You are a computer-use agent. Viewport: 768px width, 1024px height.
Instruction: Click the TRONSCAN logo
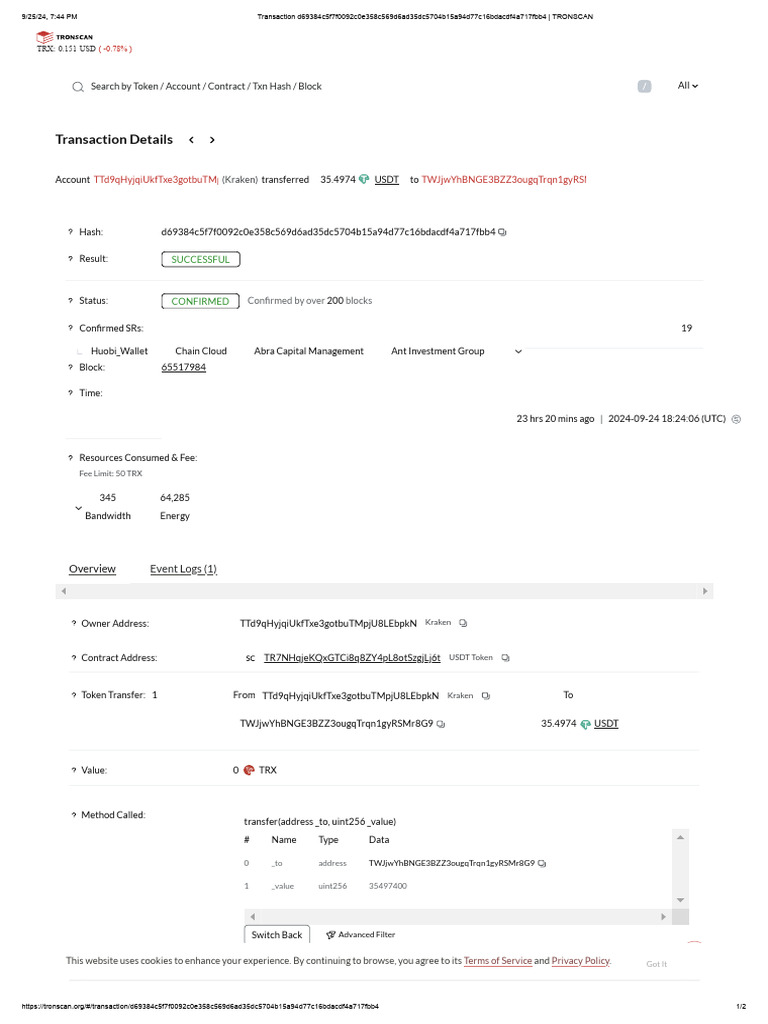click(65, 37)
